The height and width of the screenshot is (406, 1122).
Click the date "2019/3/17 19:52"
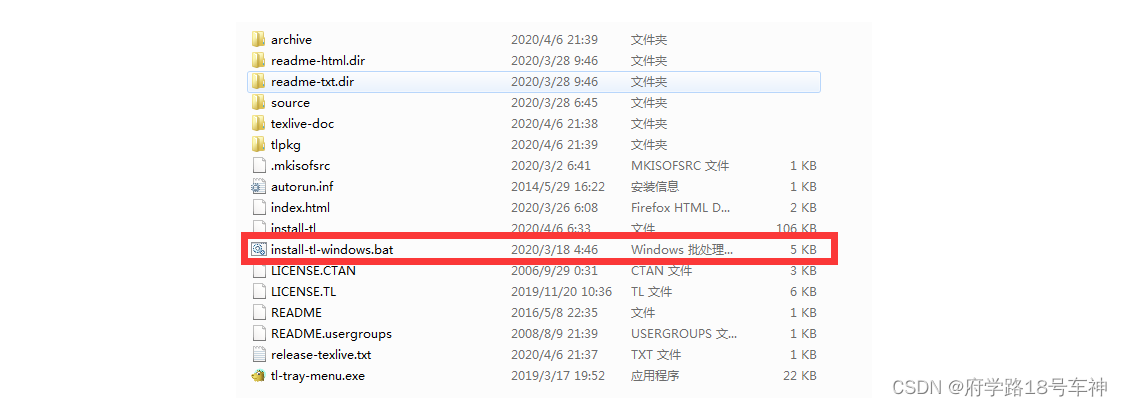[558, 375]
